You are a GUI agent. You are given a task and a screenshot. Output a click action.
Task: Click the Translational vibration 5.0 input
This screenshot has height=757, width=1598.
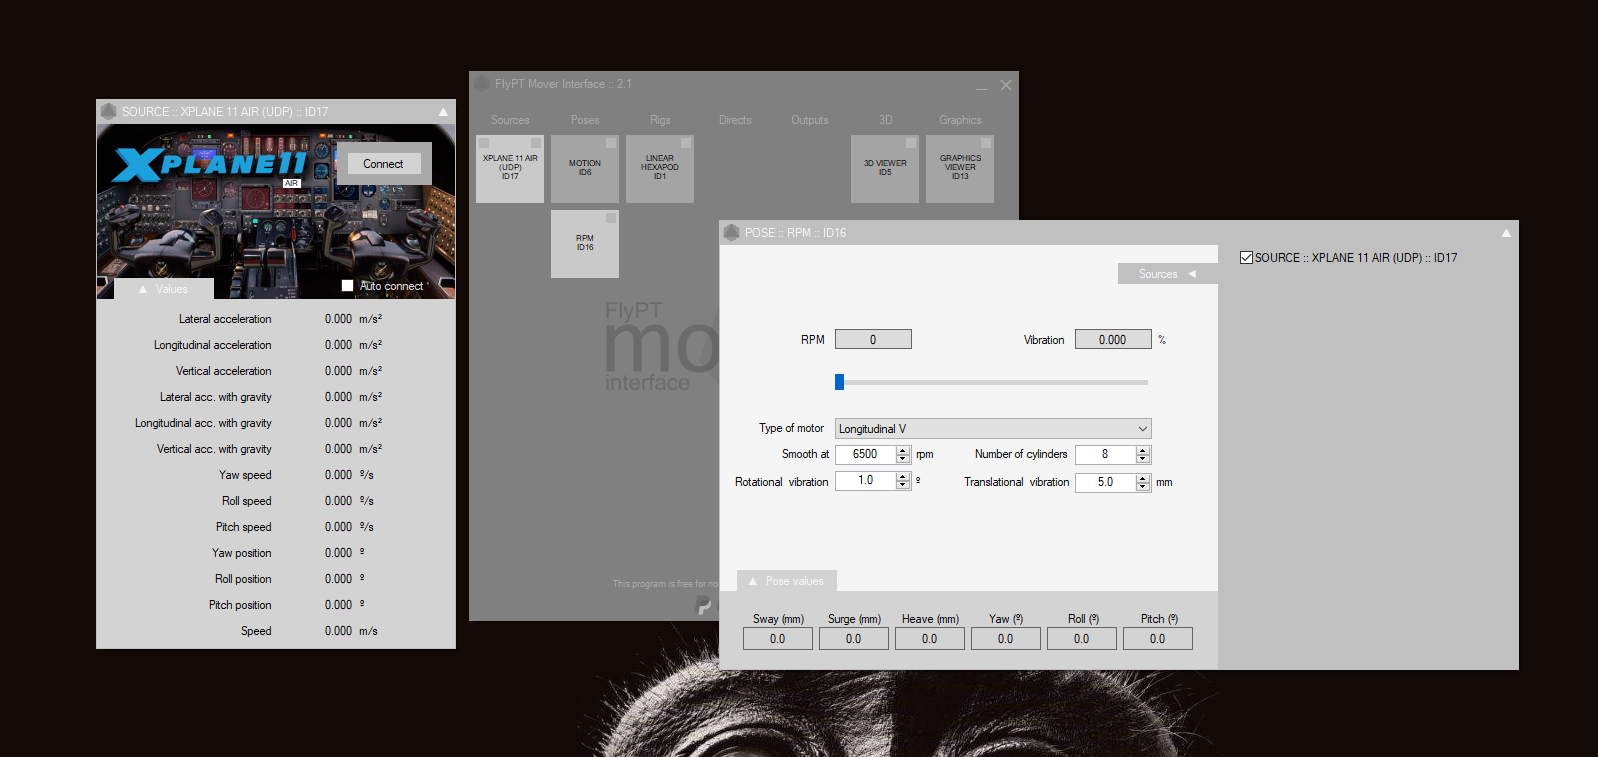[1106, 482]
